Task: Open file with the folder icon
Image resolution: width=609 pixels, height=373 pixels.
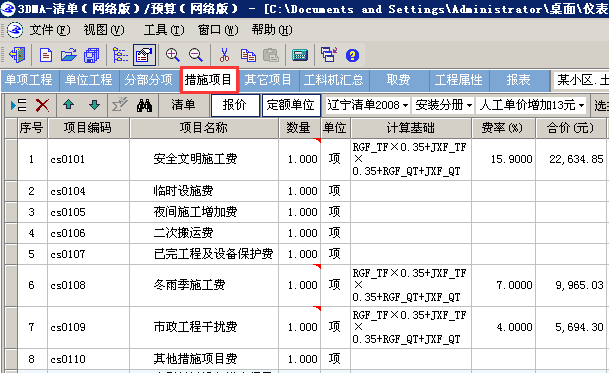Action: click(69, 55)
